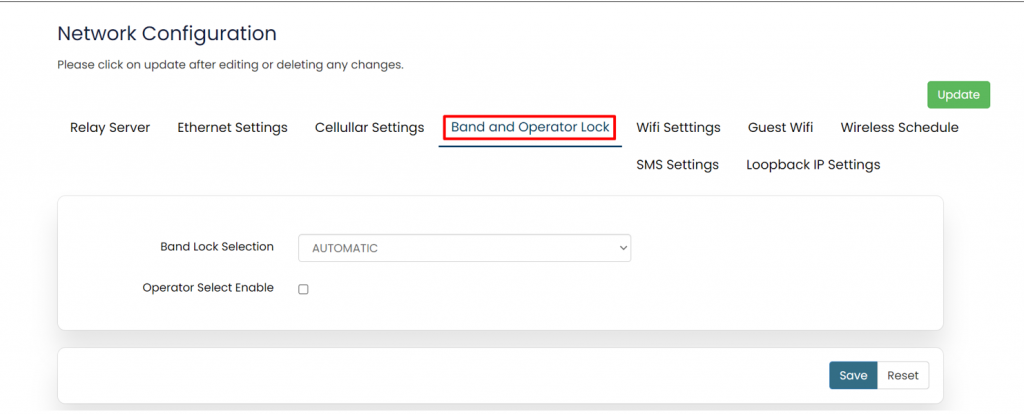Open Loopback IP Settings tab
1024x414 pixels.
(813, 164)
